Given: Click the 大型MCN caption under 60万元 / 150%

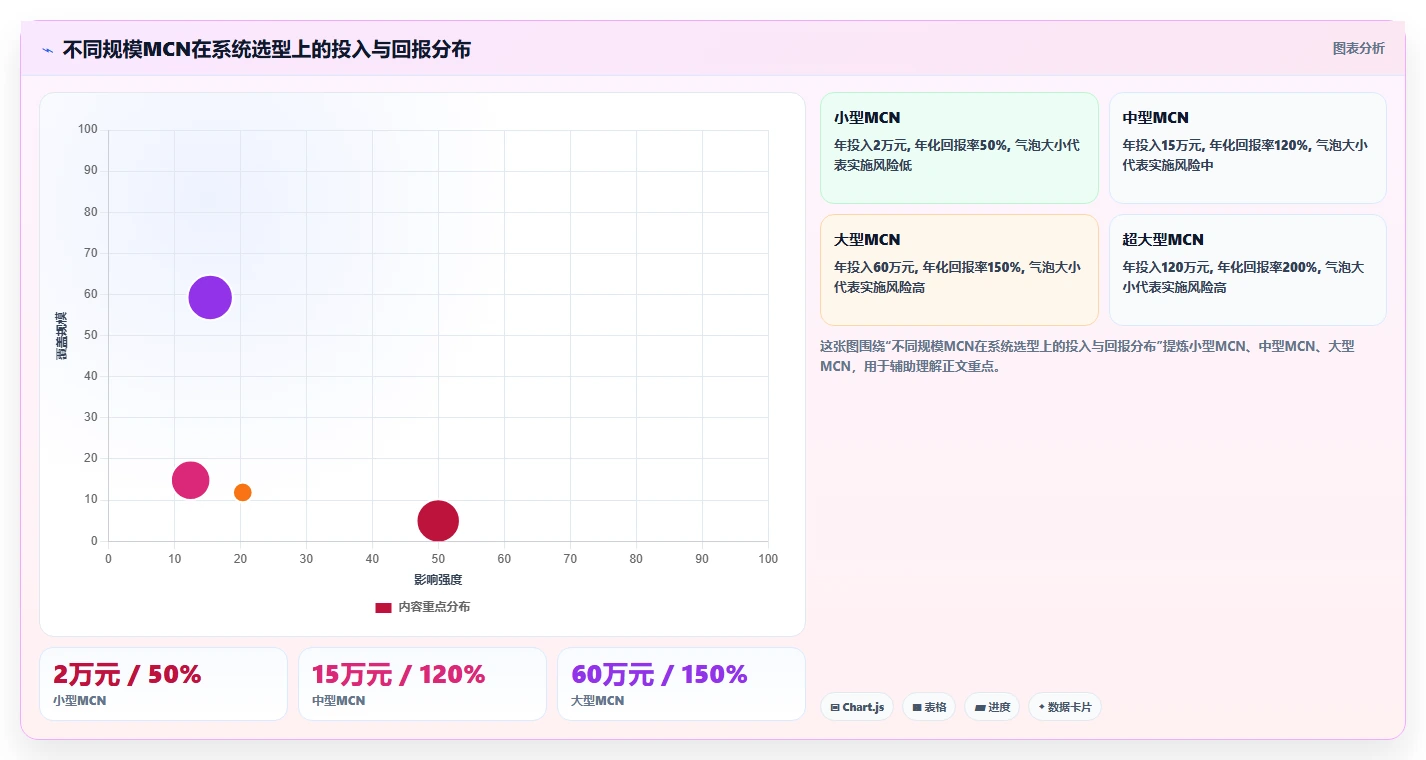Looking at the screenshot, I should [x=598, y=701].
